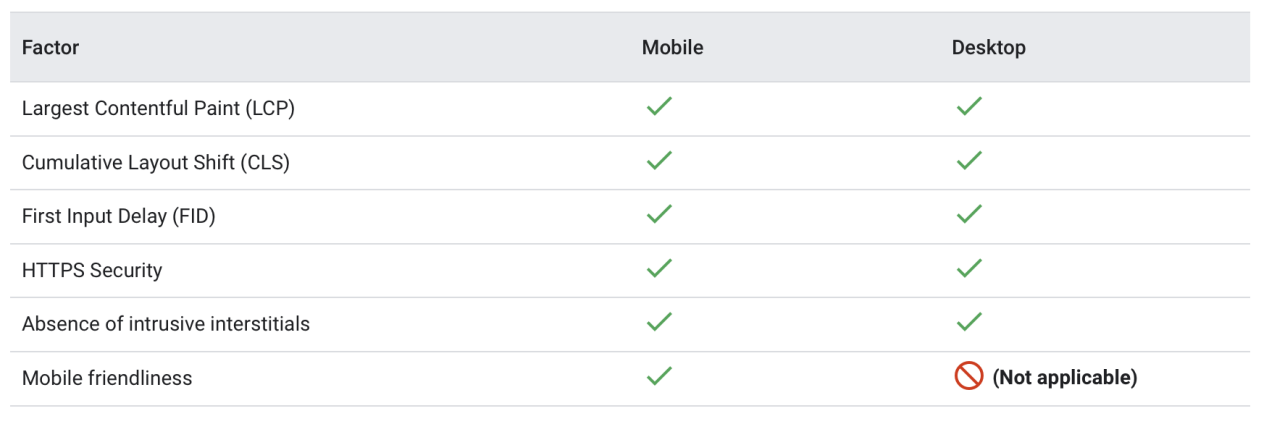Click the Factor column header

(x=50, y=47)
